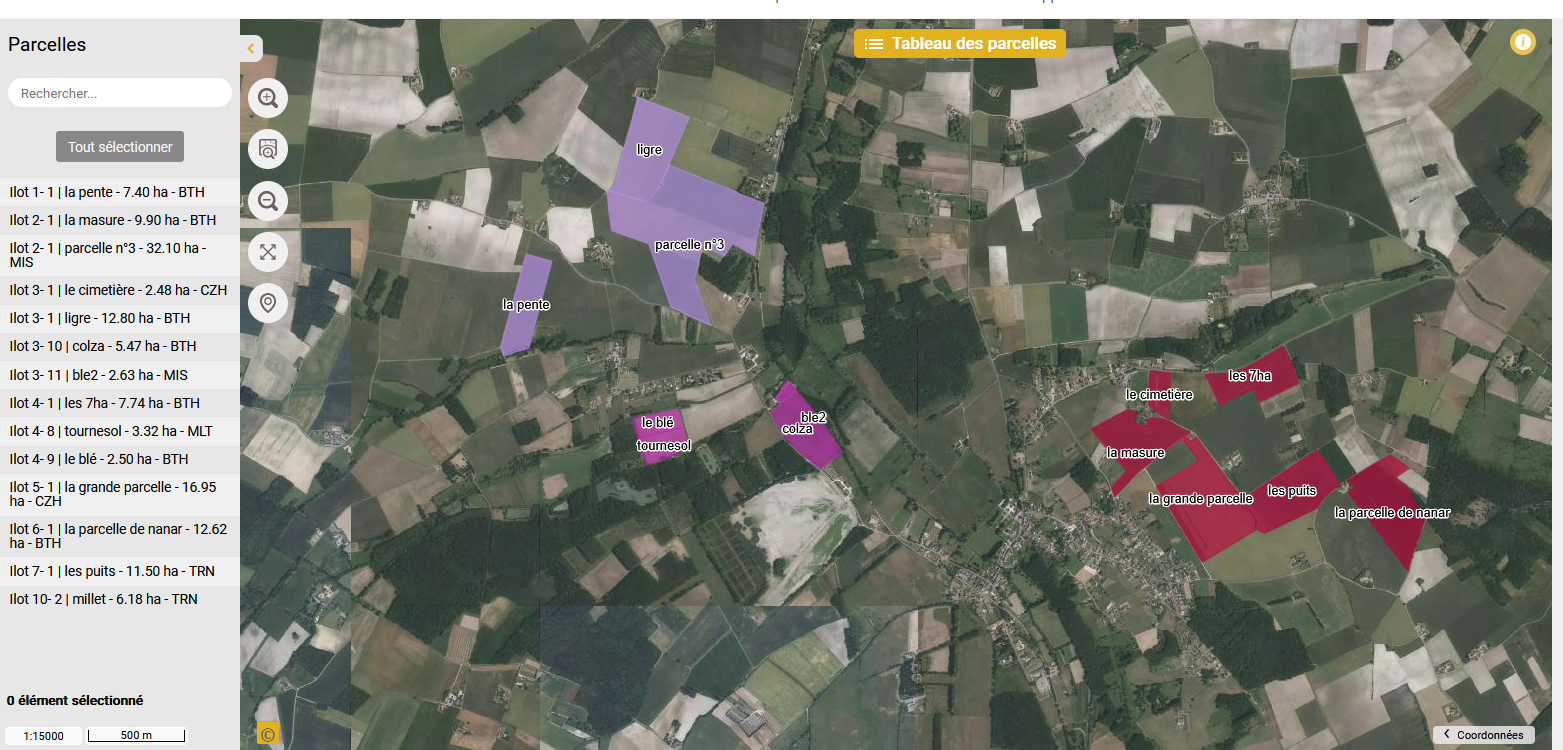Open the yellow info icon
The width and height of the screenshot is (1563, 750).
[1522, 43]
